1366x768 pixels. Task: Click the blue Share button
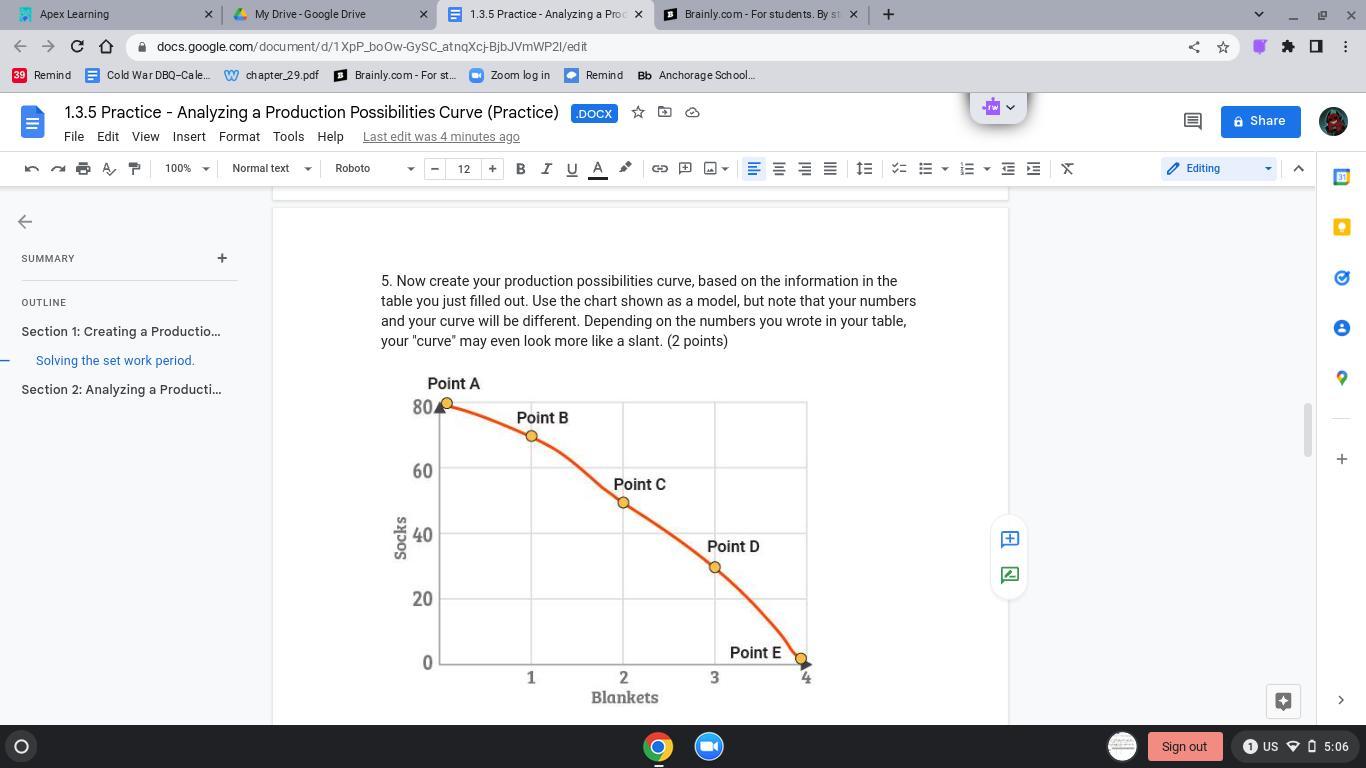[1260, 121]
